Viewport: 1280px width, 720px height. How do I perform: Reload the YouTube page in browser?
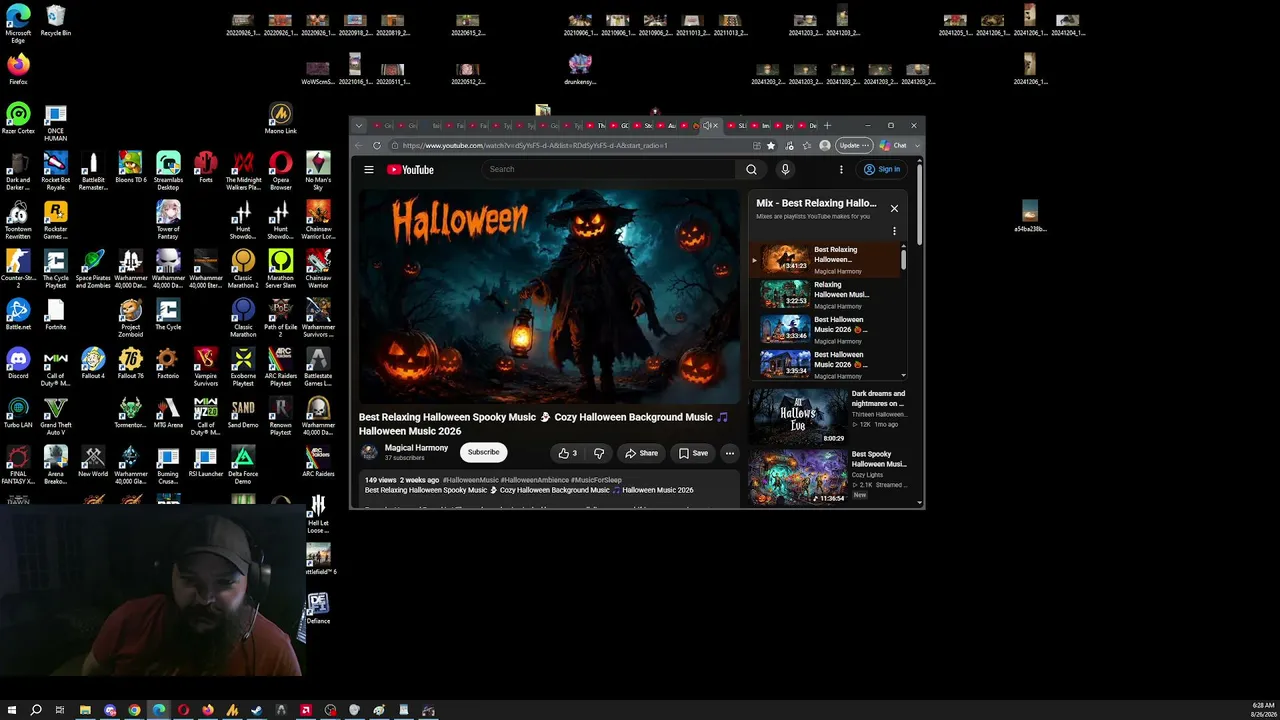point(377,146)
